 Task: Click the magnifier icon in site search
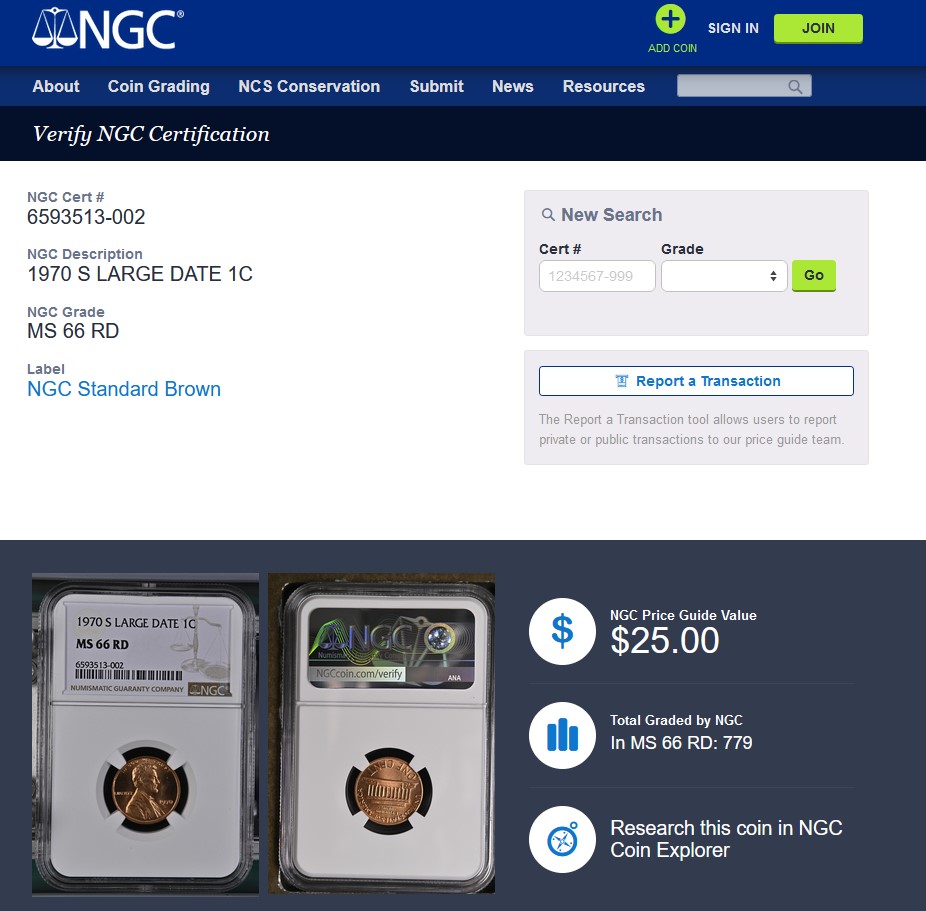tap(795, 86)
